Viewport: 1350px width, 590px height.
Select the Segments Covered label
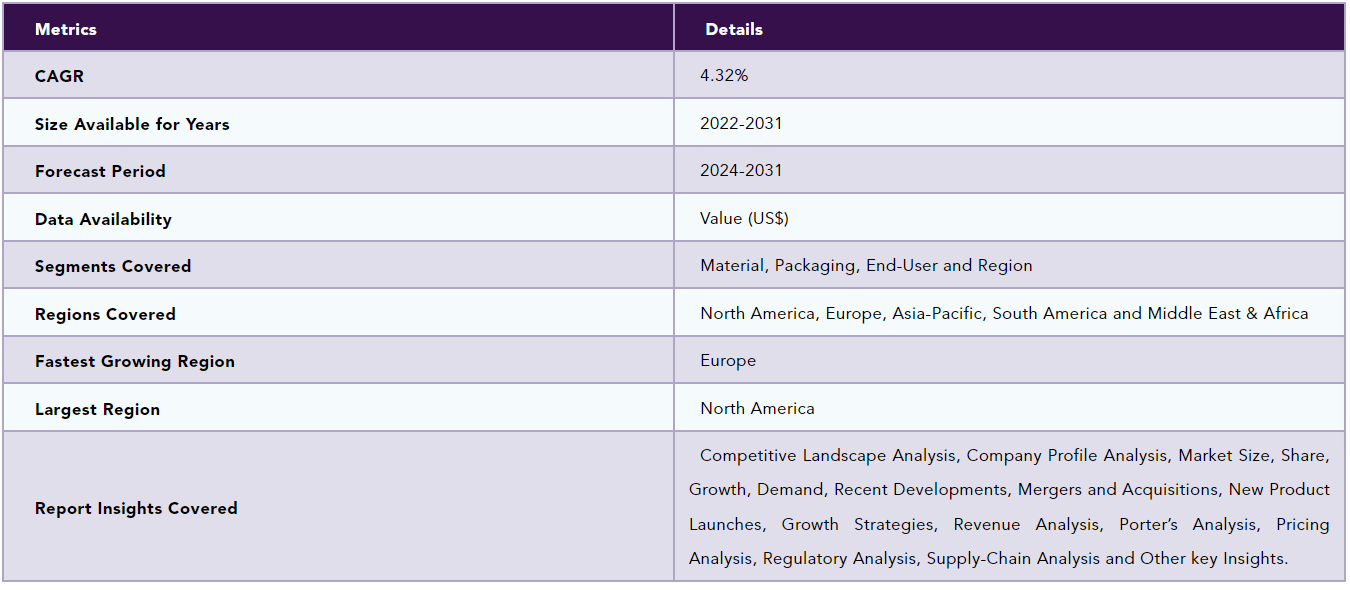(113, 266)
